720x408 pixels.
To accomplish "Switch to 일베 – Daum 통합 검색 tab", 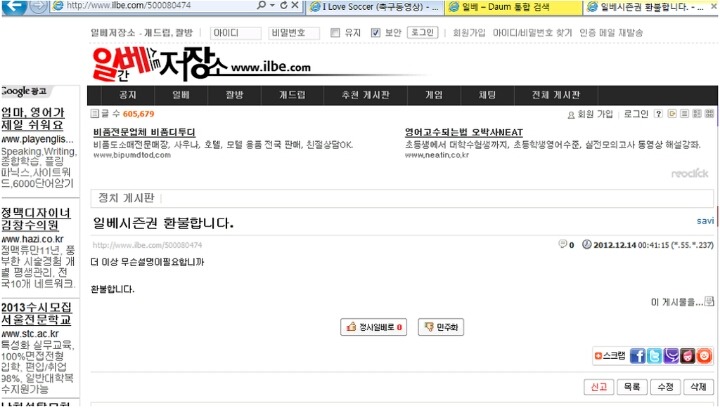I will pos(513,7).
